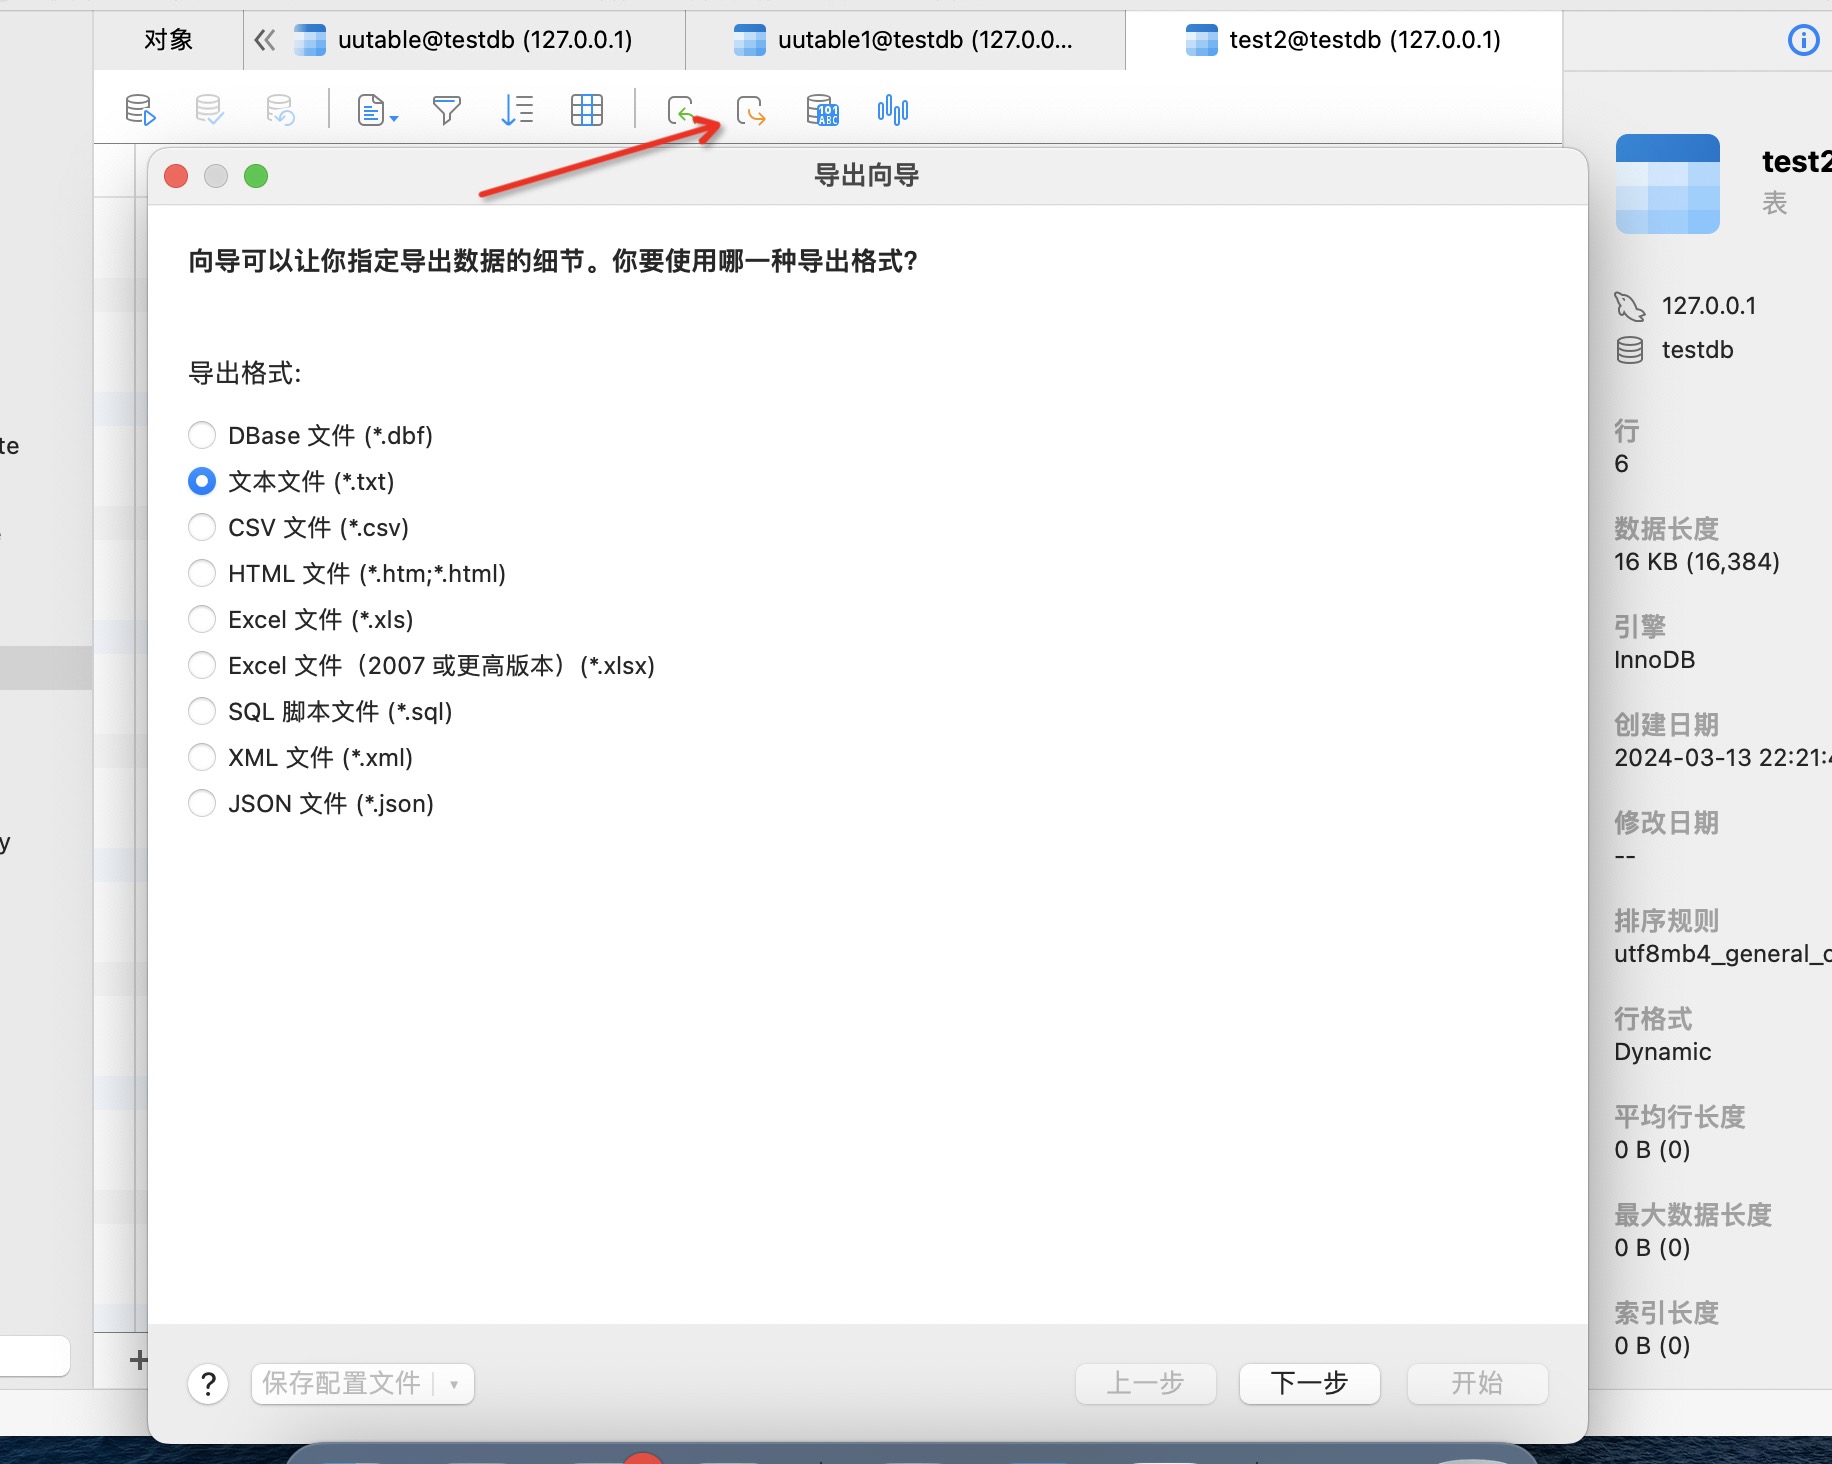Open the 对象 objects tab
Viewport: 1832px width, 1464px height.
coord(168,40)
